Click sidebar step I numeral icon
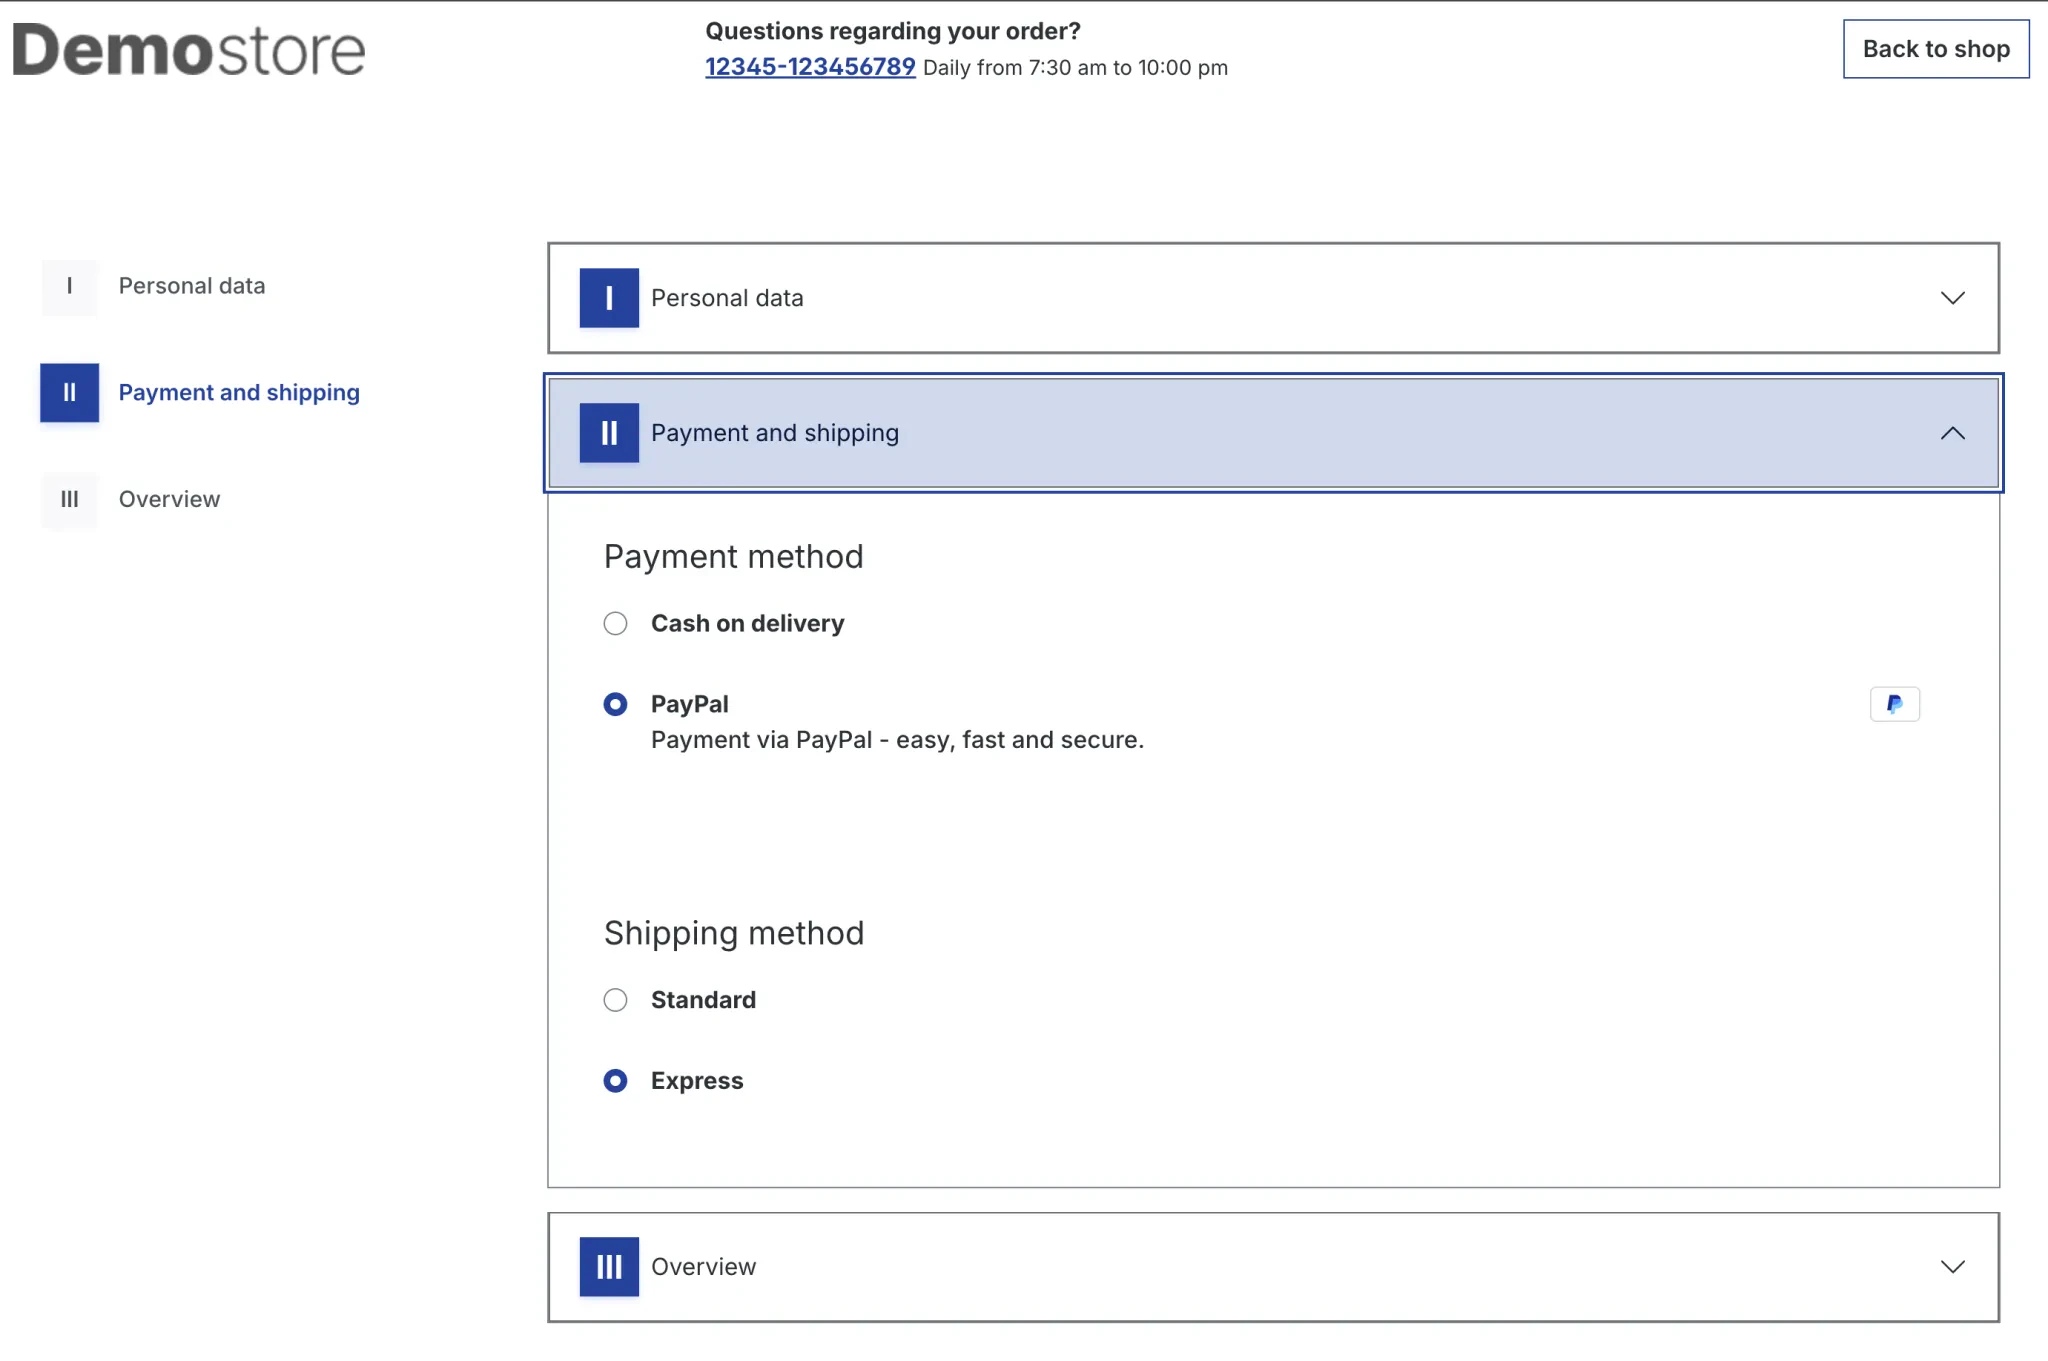 click(x=69, y=286)
